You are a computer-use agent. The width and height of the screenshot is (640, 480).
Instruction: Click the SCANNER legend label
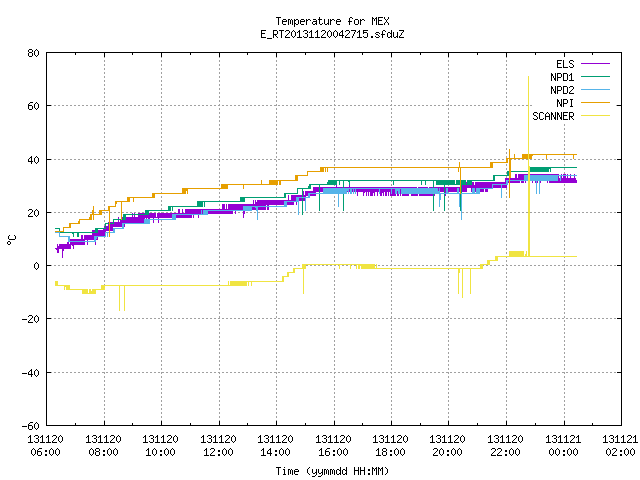click(553, 116)
